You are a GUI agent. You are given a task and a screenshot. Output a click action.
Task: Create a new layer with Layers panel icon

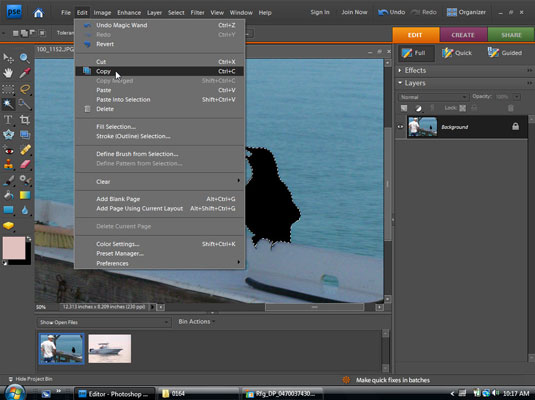point(404,108)
